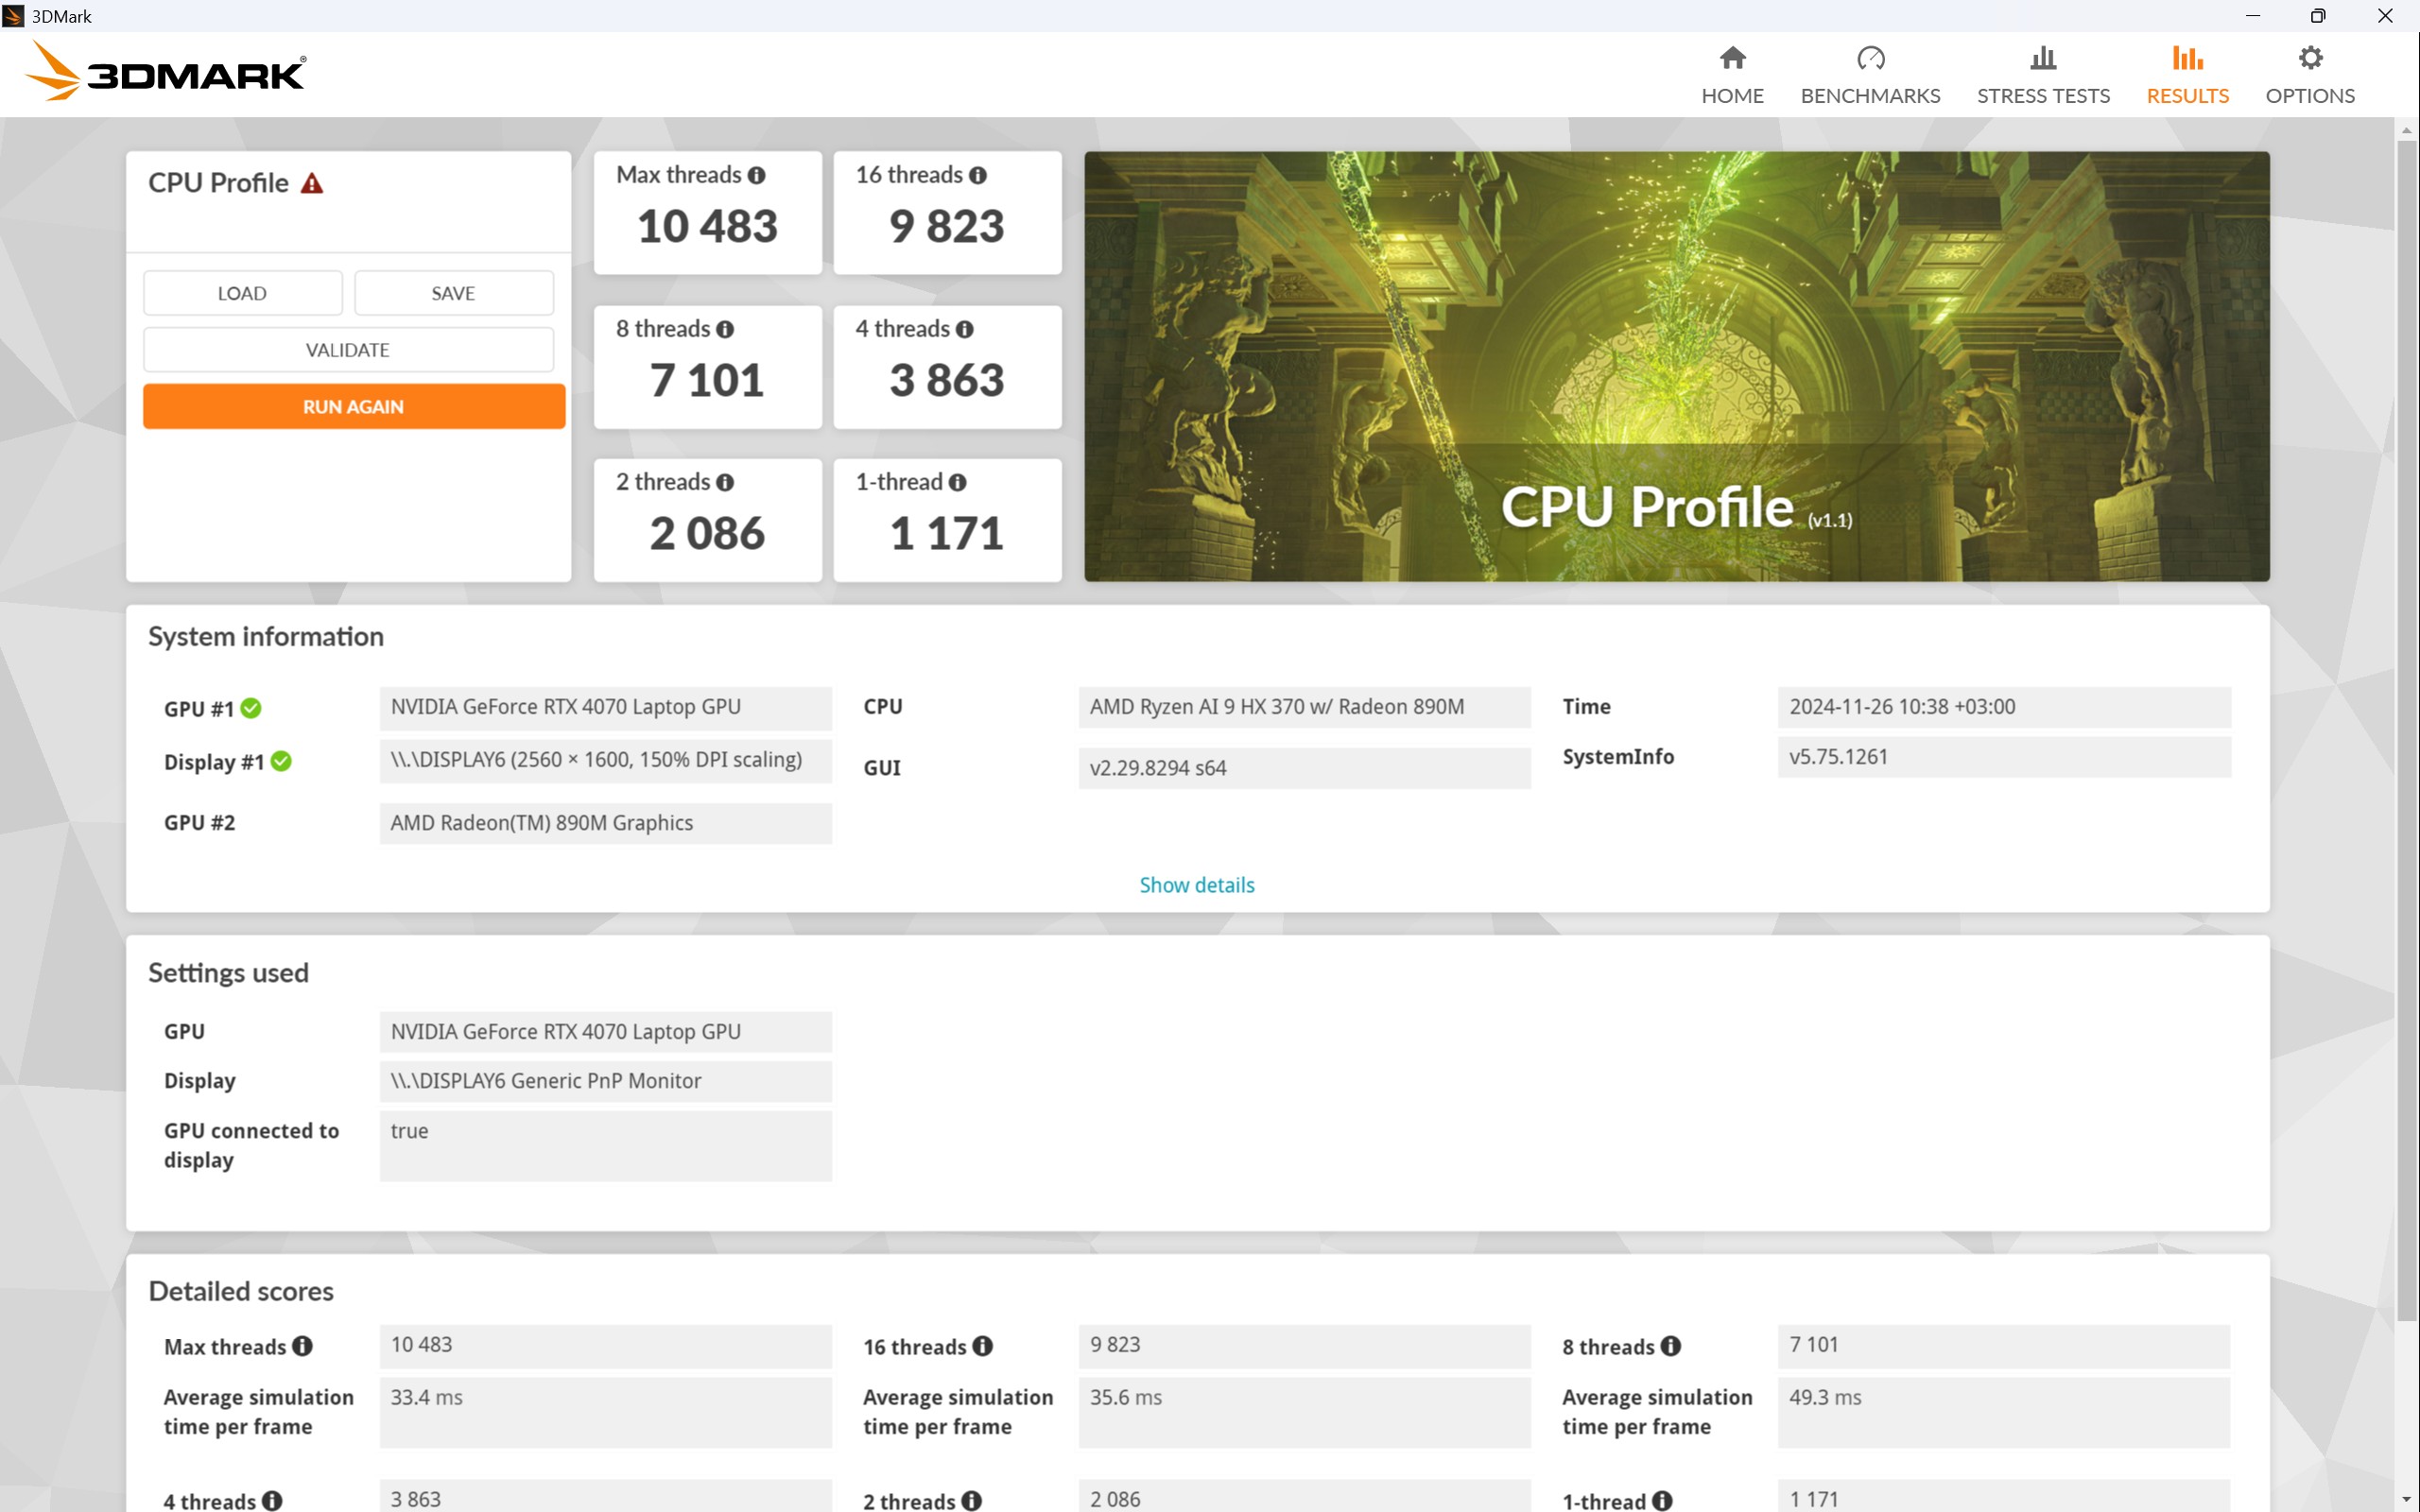Go to Stress Tests section
2420x1512 pixels.
pos(2043,75)
